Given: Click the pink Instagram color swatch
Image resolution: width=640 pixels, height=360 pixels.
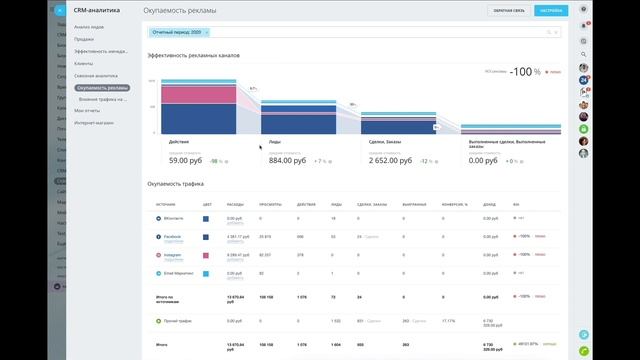Looking at the screenshot, I should [x=206, y=256].
